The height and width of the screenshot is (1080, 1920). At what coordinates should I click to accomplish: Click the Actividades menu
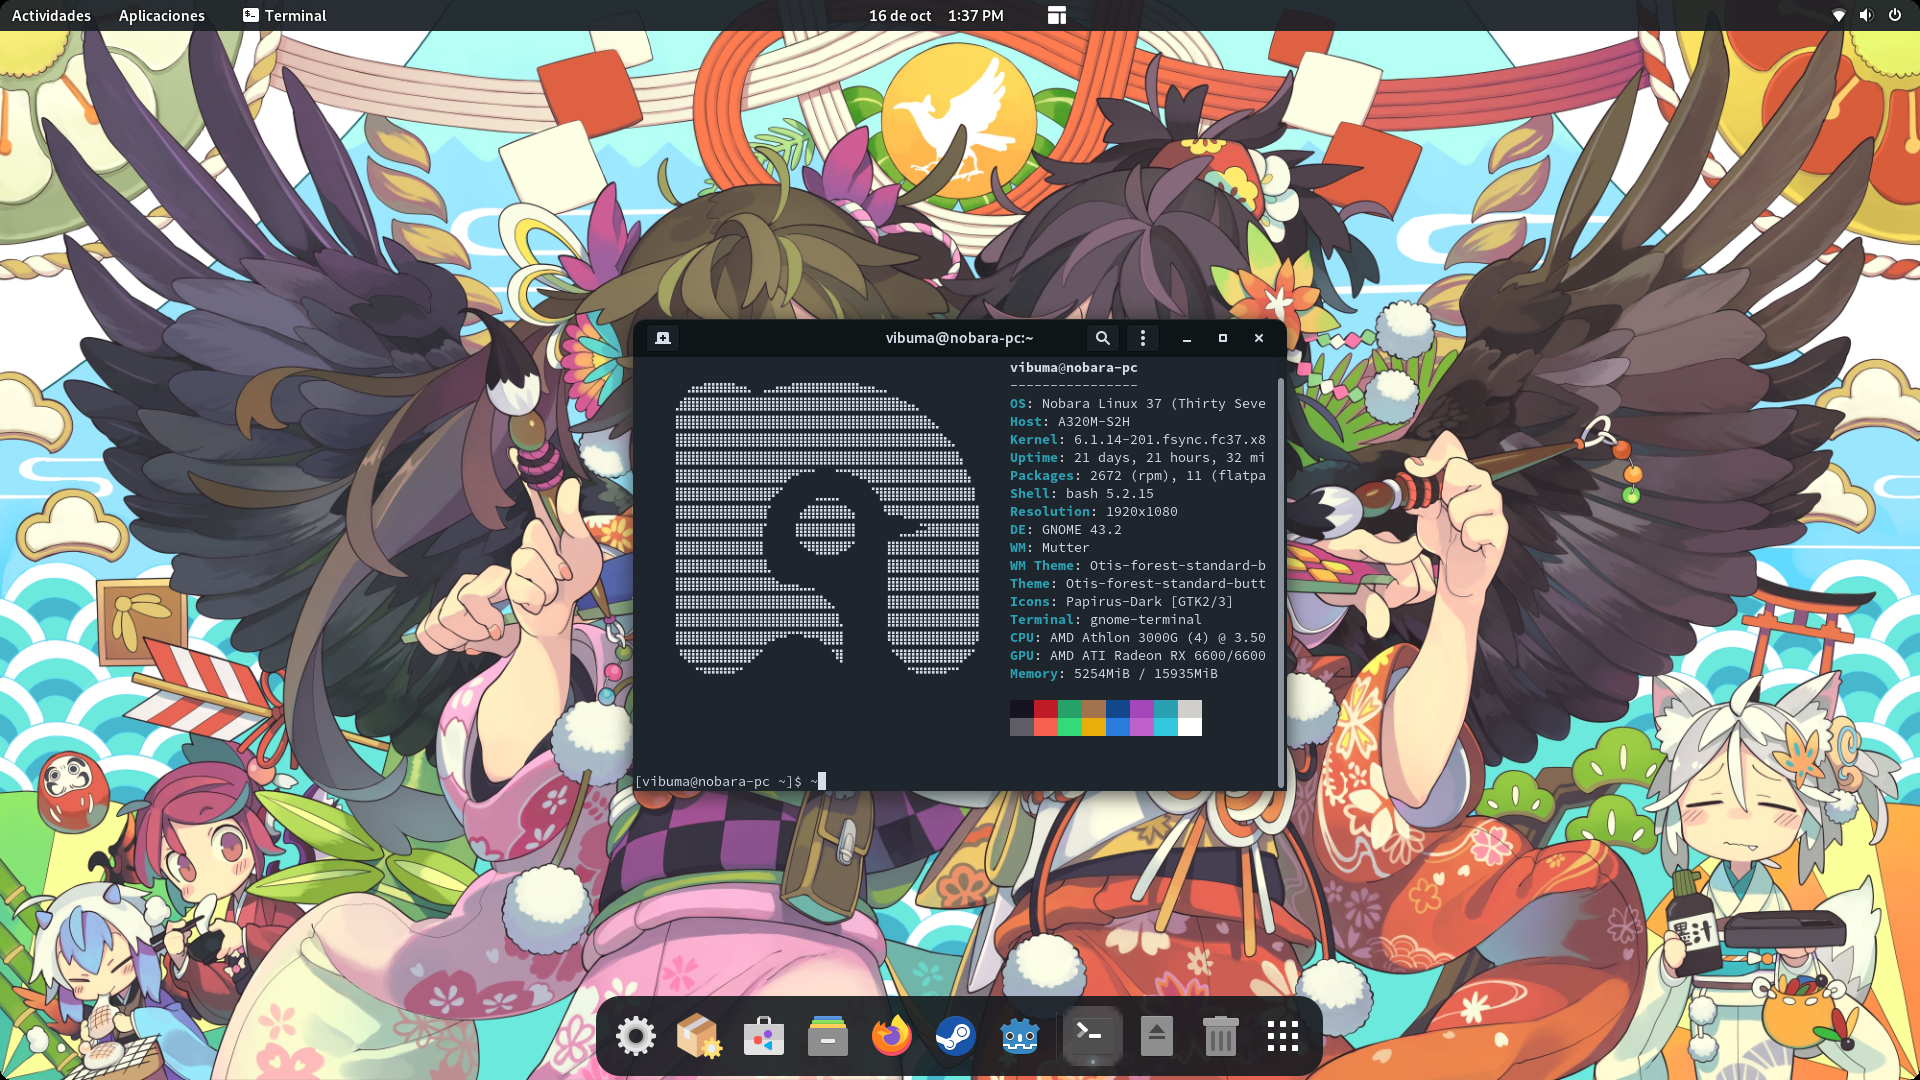[51, 15]
